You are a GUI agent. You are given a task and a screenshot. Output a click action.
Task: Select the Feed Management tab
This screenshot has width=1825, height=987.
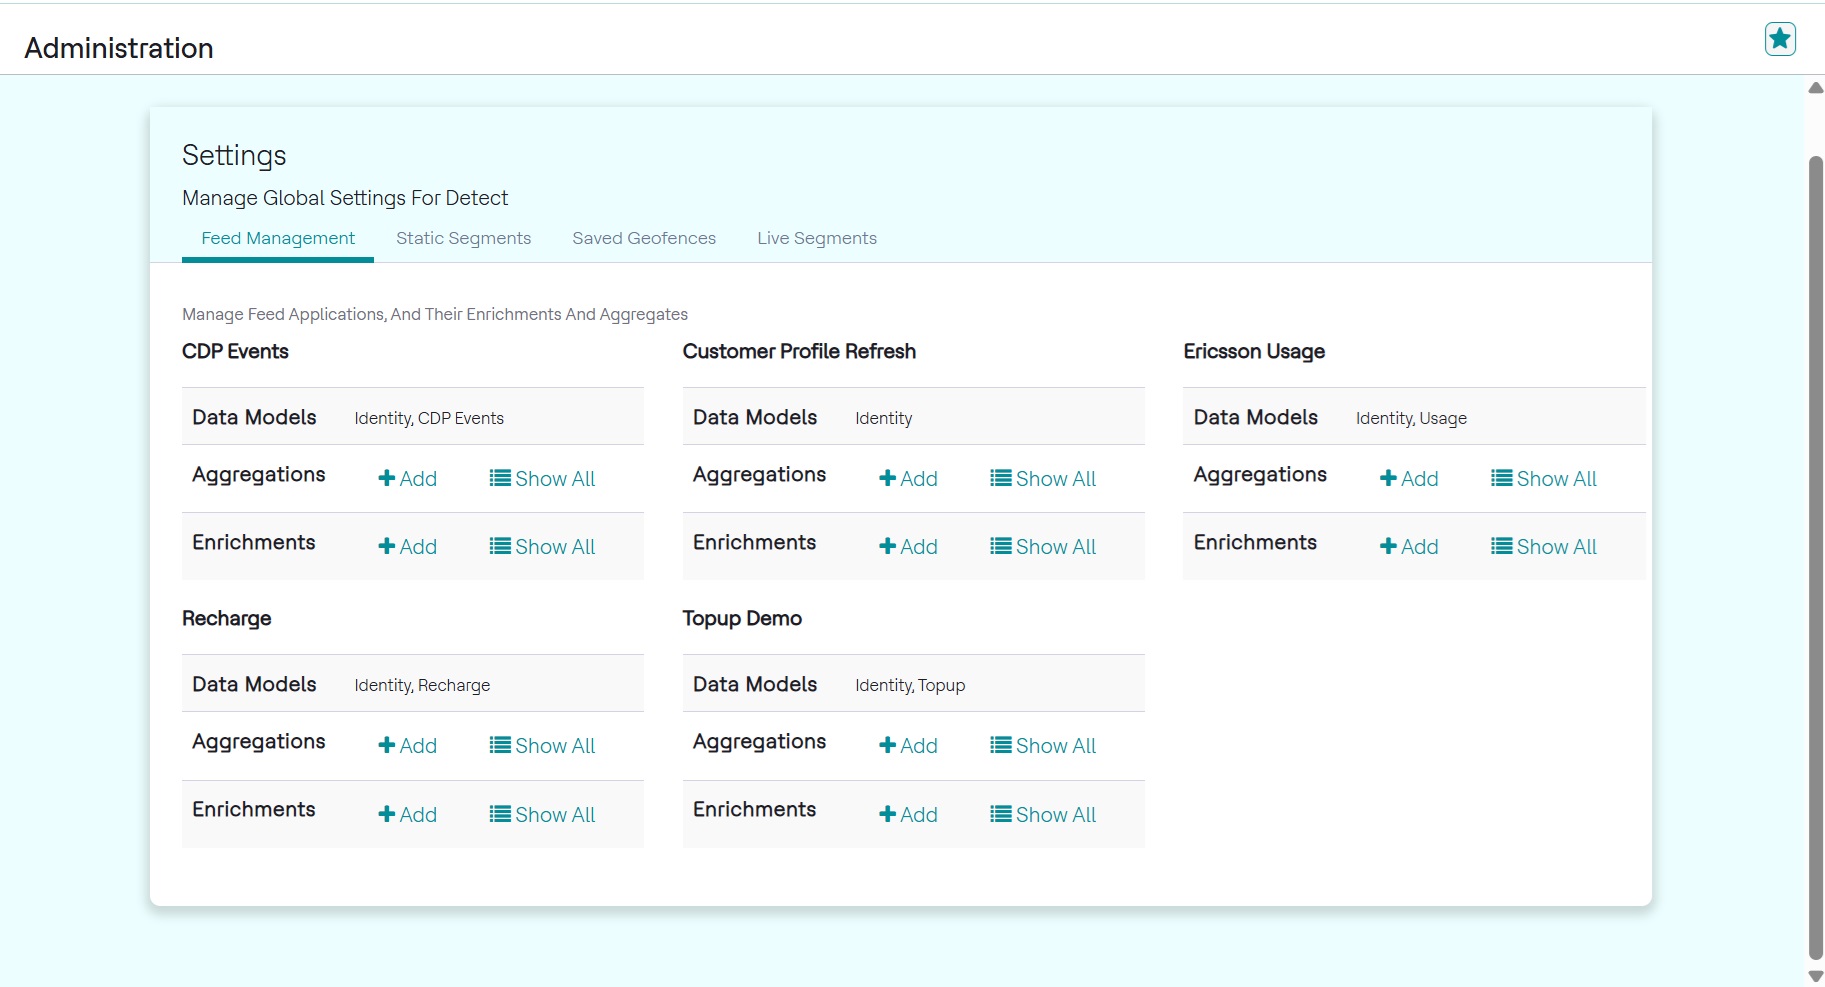click(x=278, y=238)
